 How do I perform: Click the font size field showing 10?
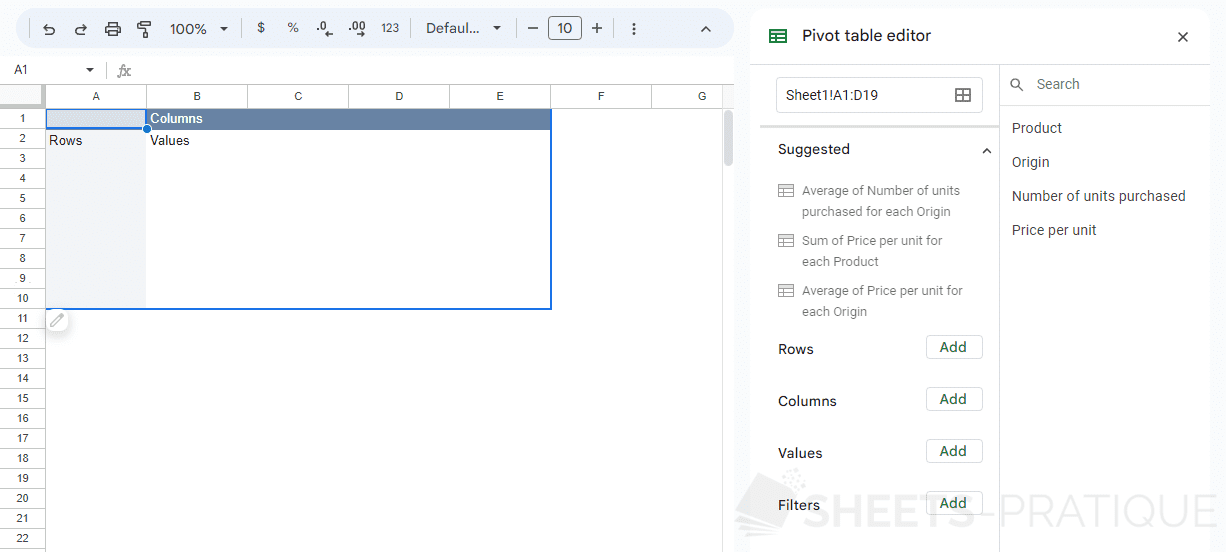(565, 28)
